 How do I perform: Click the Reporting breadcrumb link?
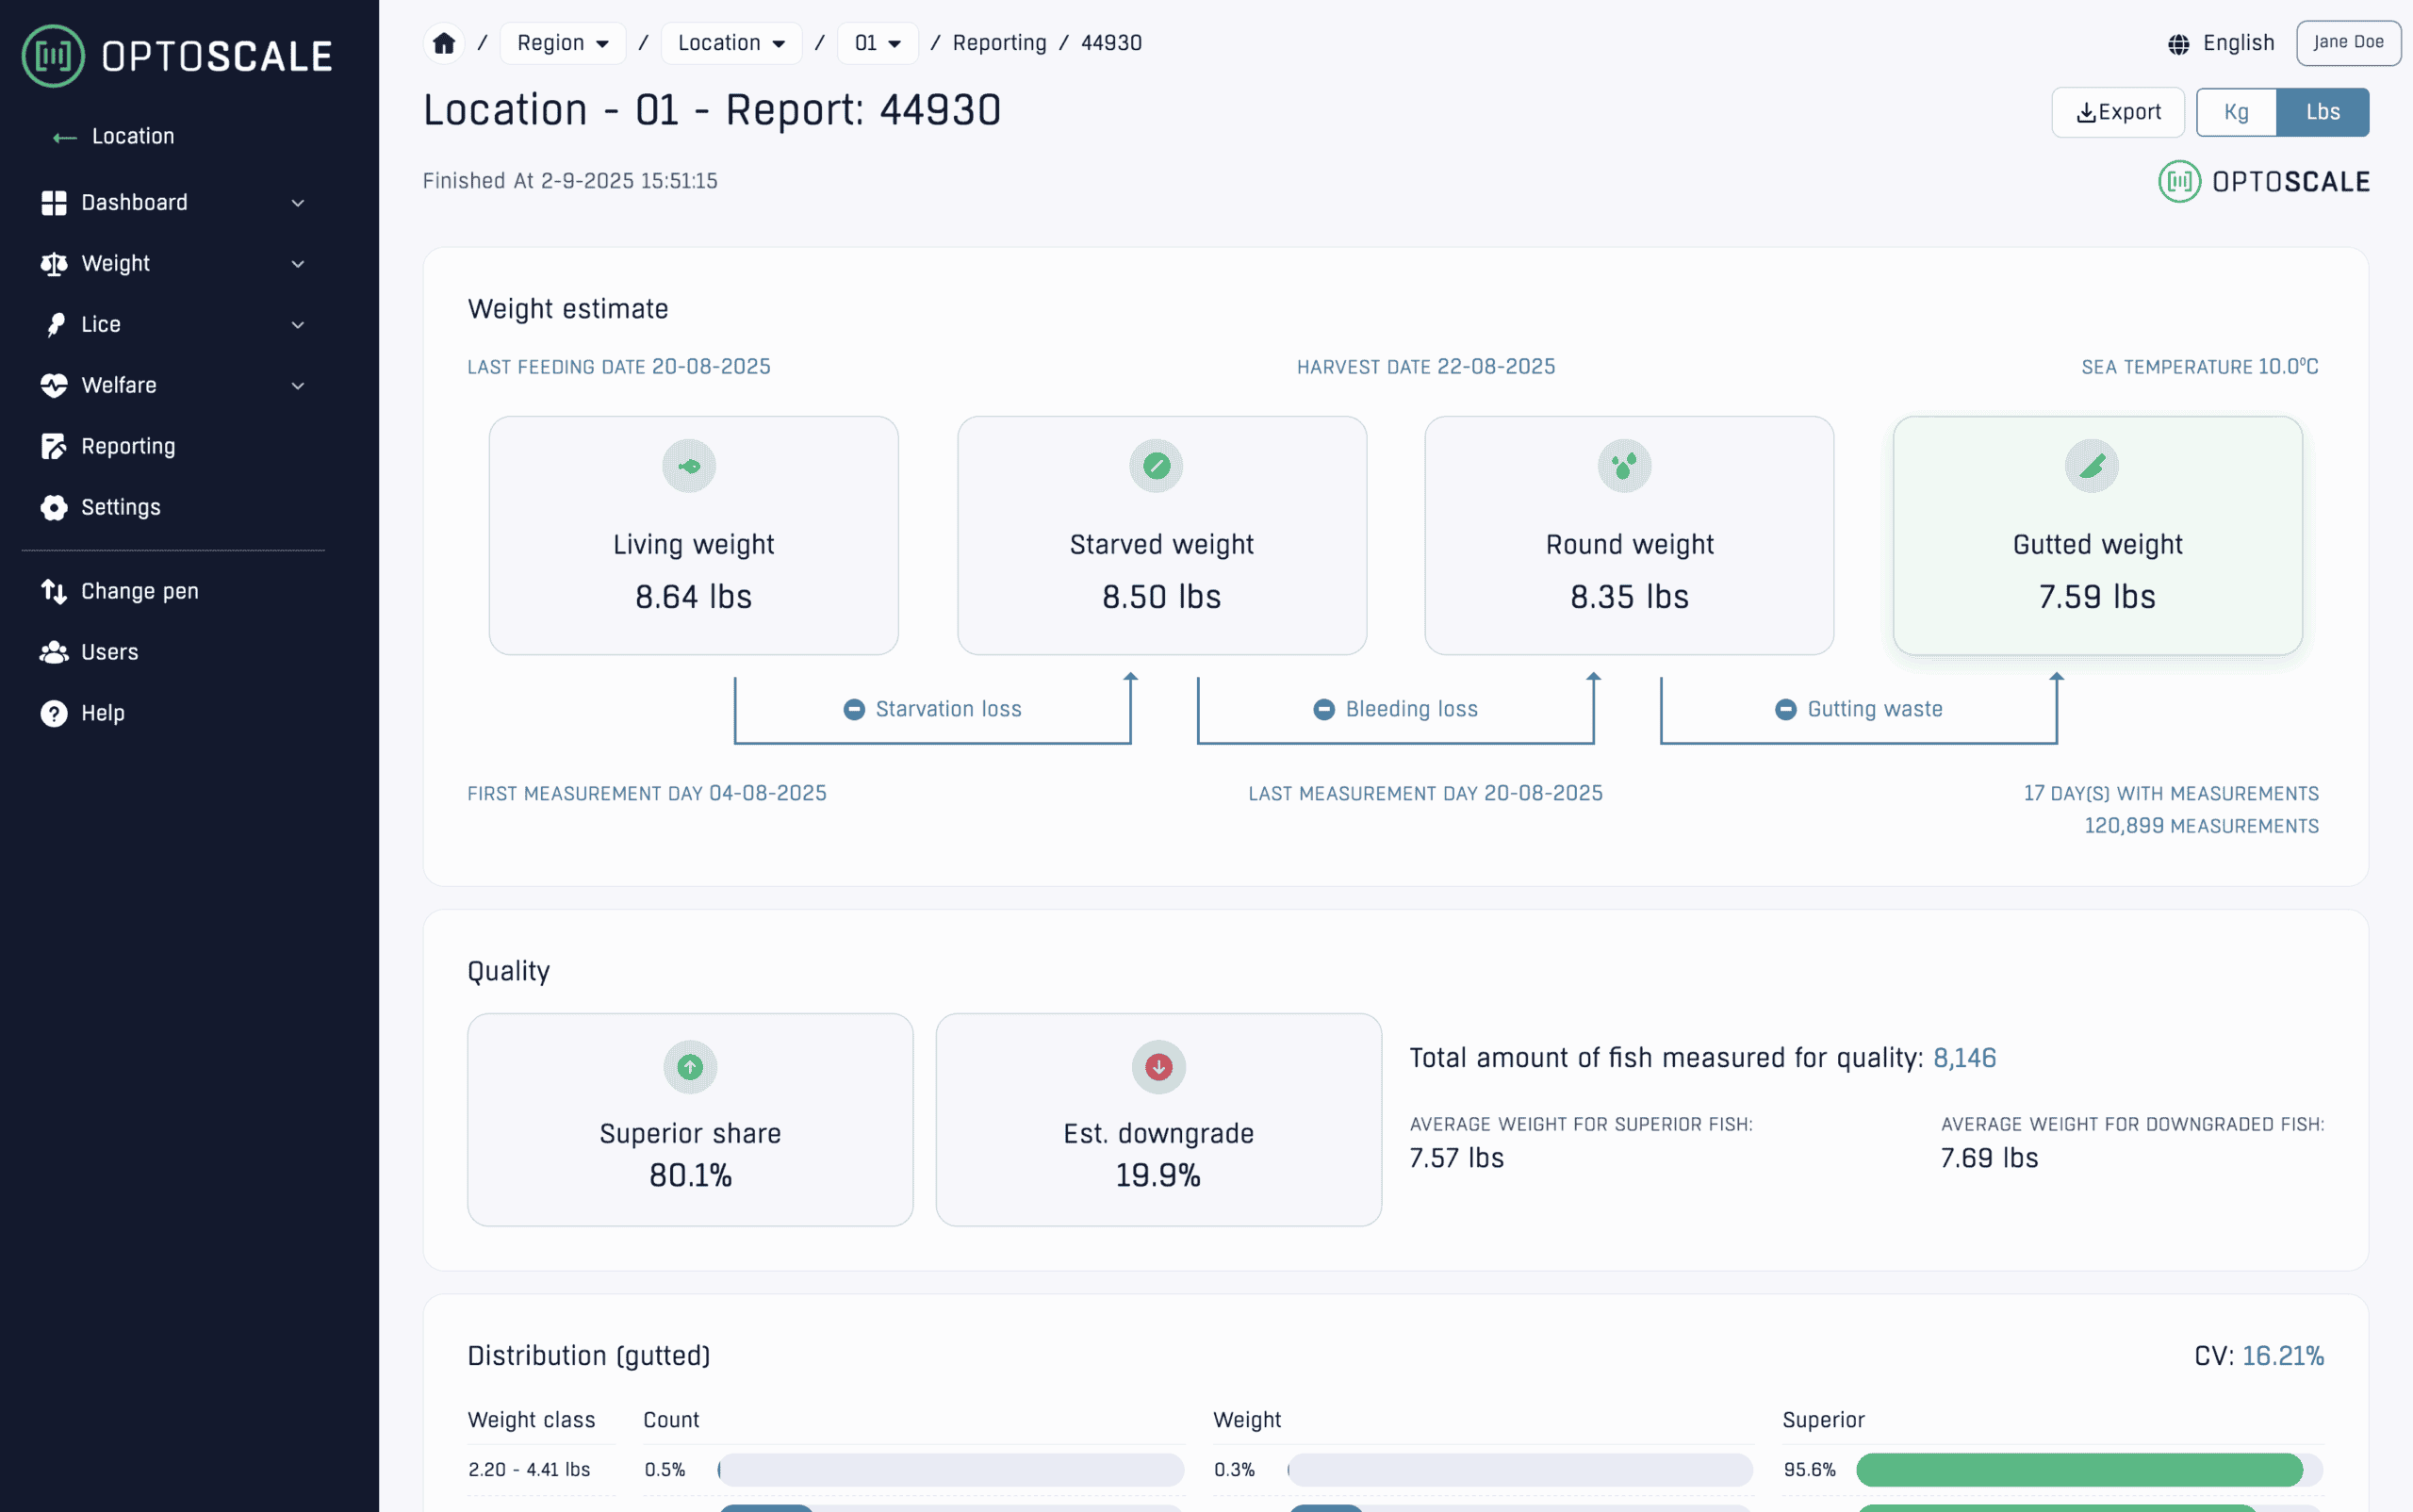click(999, 43)
